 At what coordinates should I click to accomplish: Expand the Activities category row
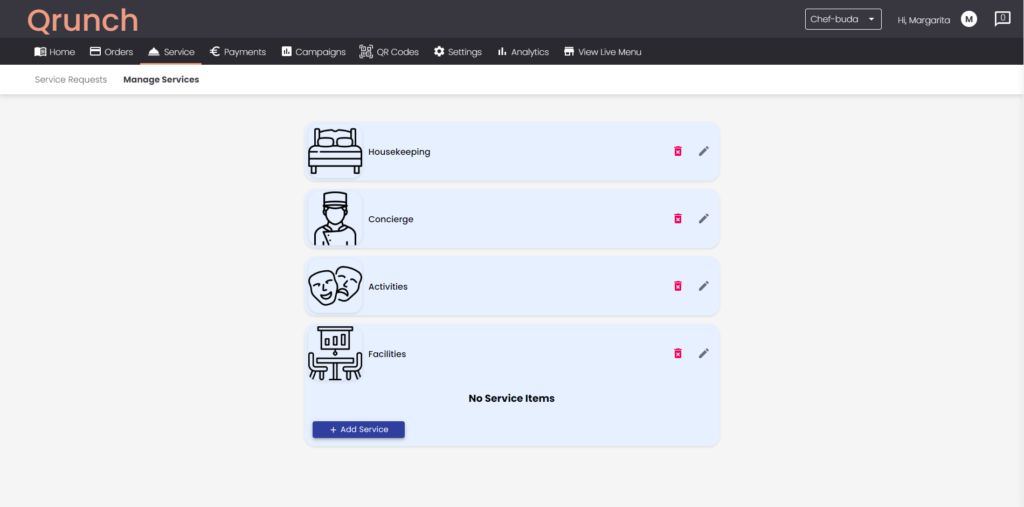click(512, 286)
